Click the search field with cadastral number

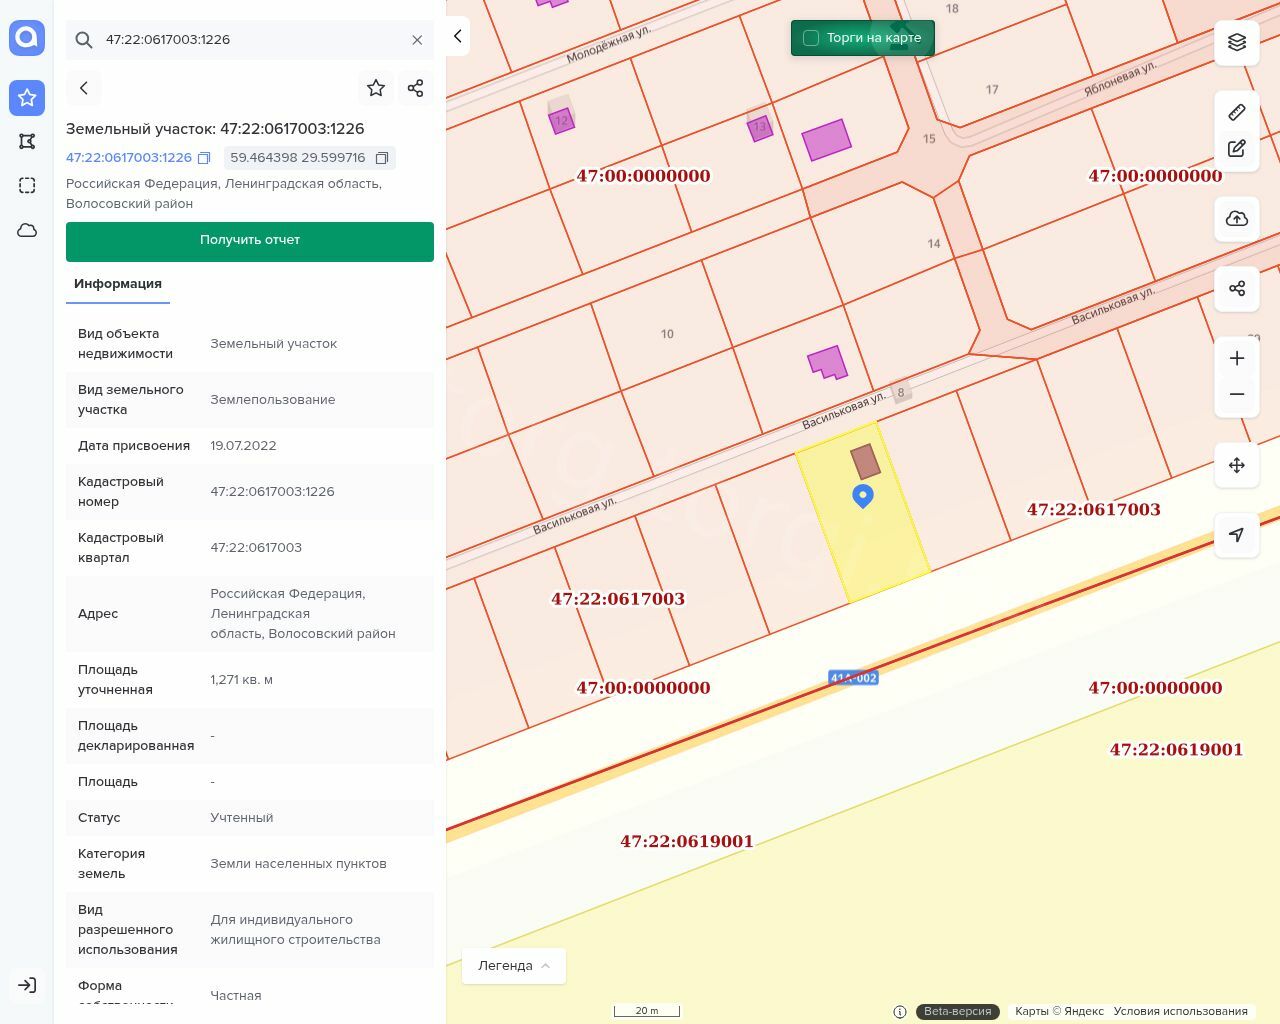click(x=250, y=40)
